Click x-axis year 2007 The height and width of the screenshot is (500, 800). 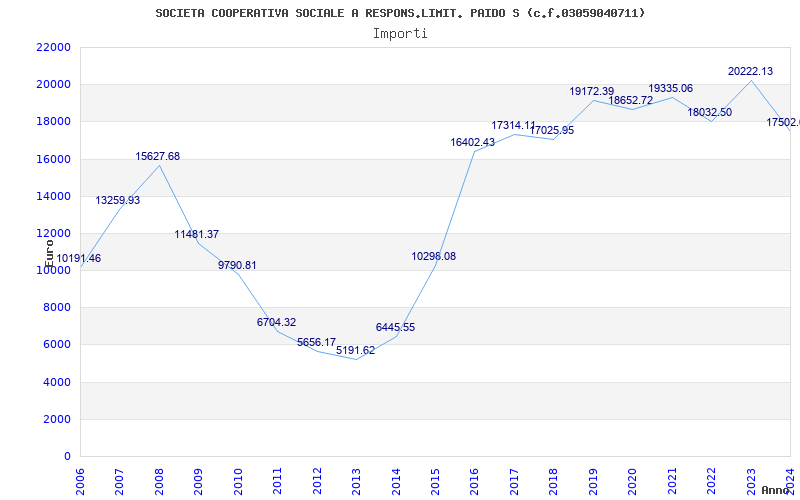(x=120, y=482)
